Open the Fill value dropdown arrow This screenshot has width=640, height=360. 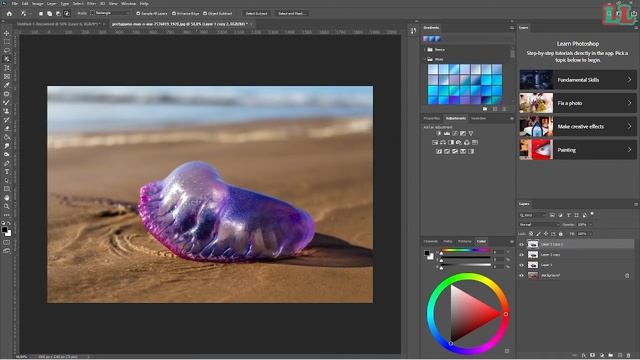point(591,234)
